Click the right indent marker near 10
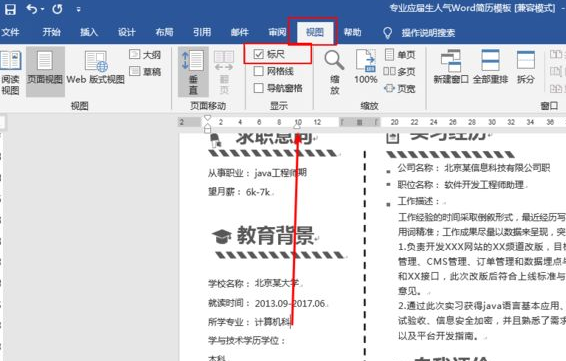The height and width of the screenshot is (361, 566). (x=297, y=126)
